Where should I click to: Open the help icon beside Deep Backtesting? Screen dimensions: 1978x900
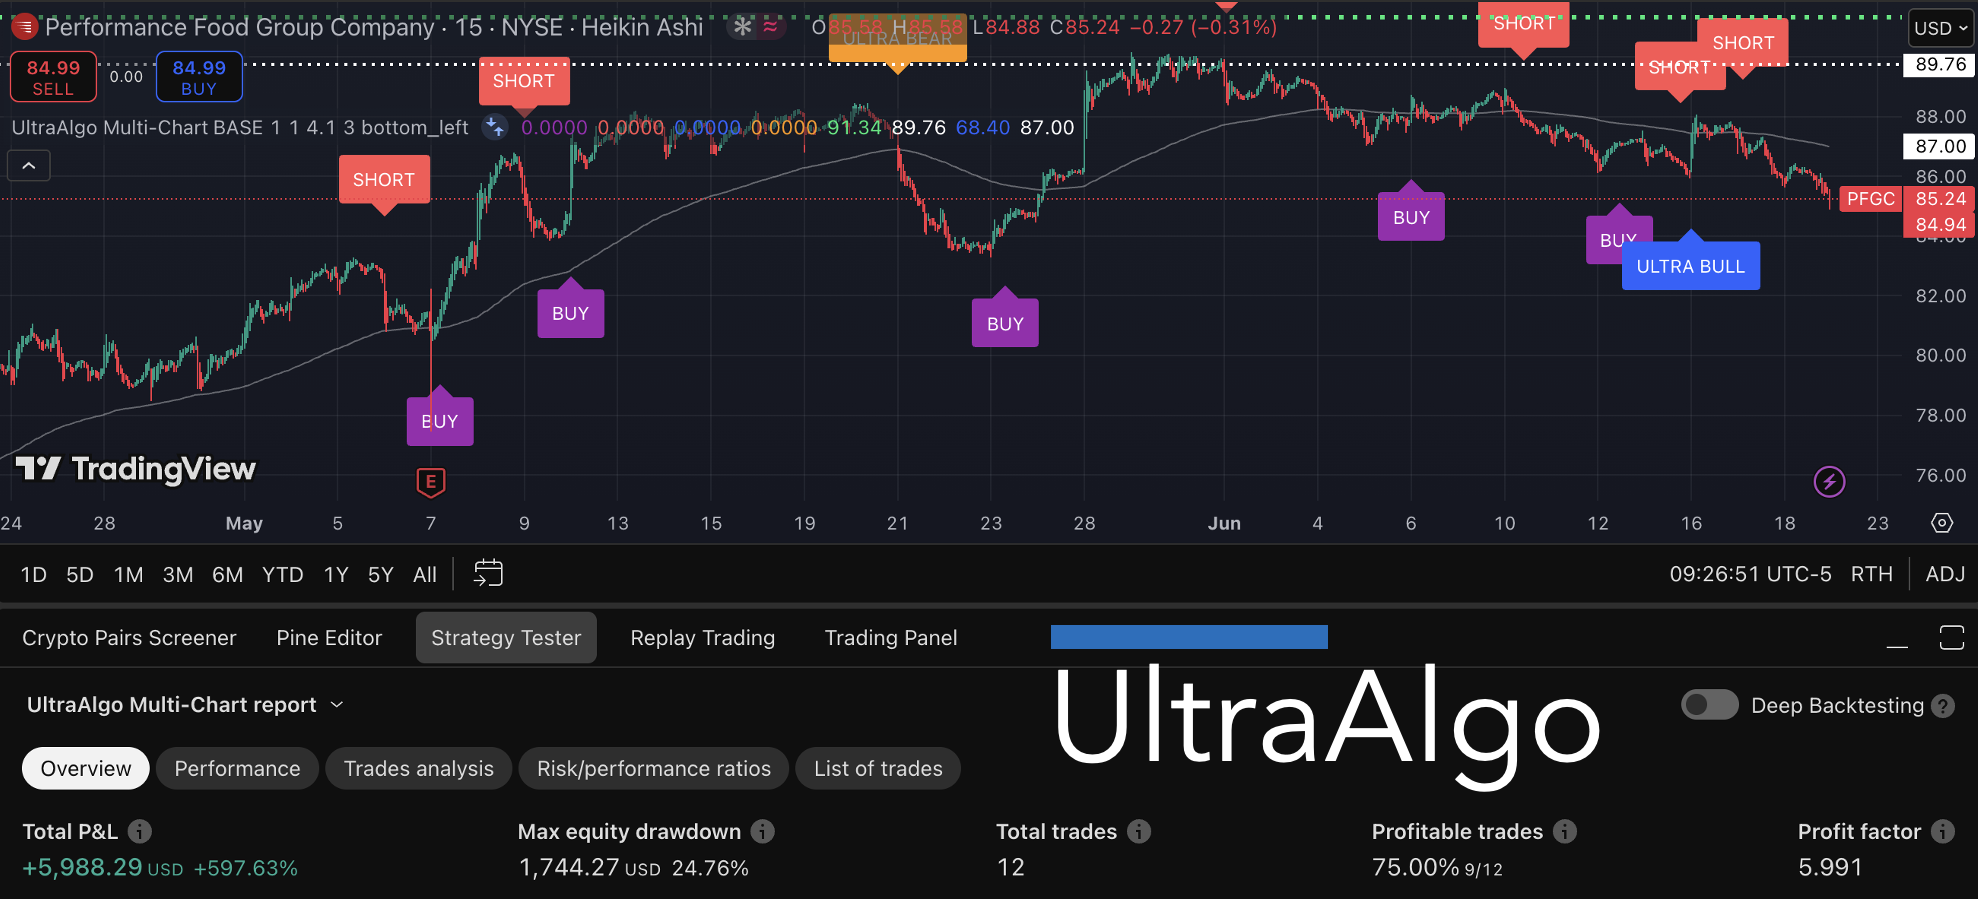point(1943,706)
